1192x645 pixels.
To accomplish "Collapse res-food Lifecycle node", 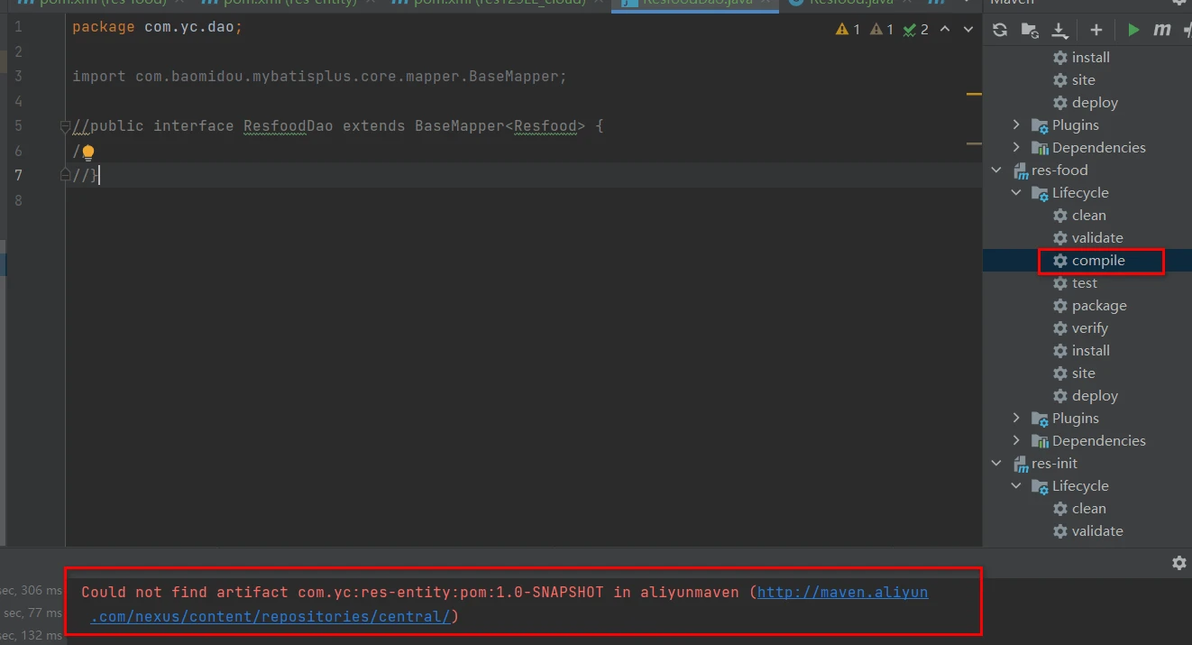I will click(x=1016, y=192).
